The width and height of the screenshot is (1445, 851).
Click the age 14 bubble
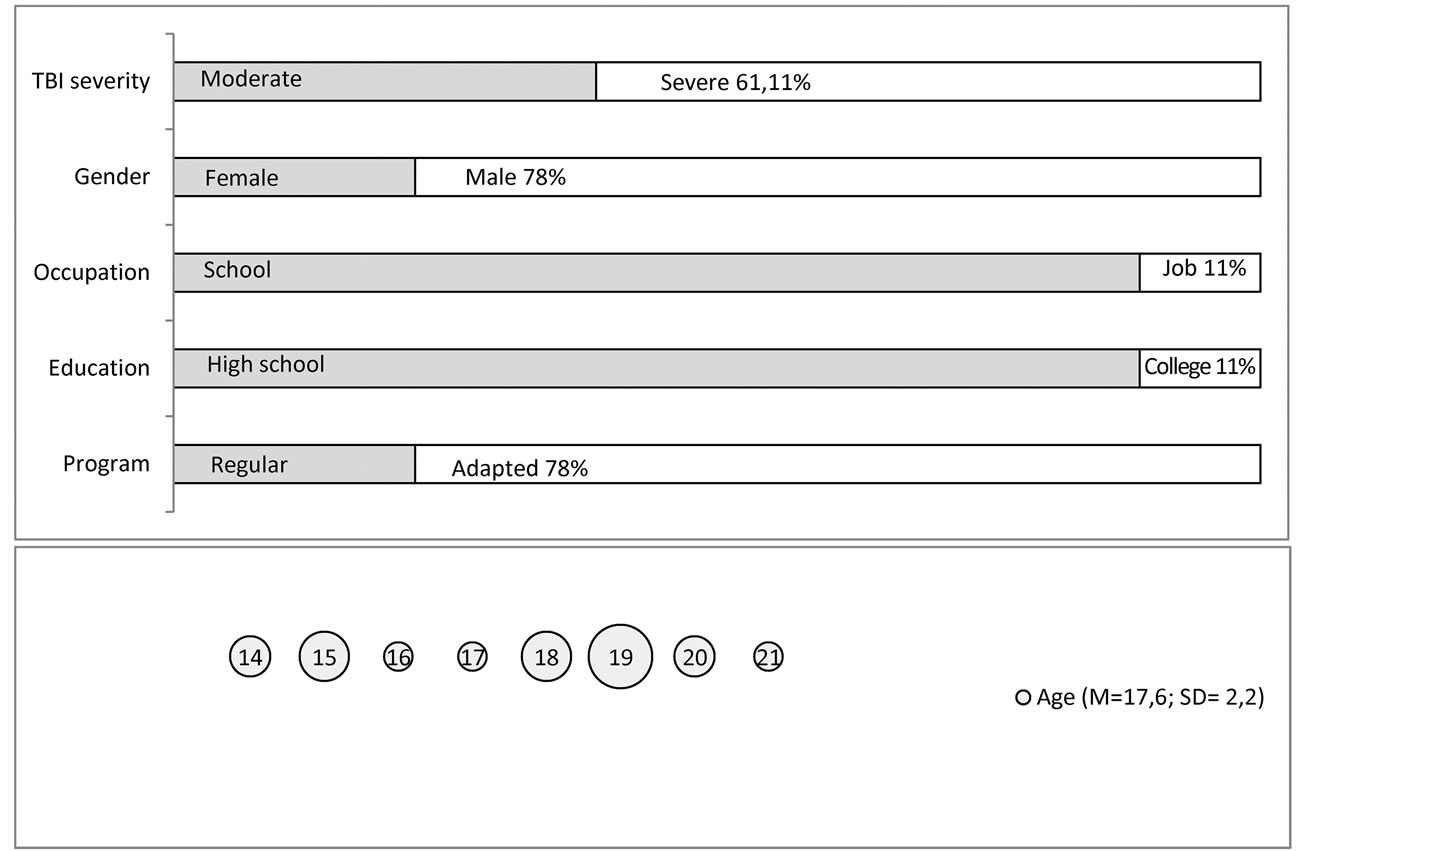[250, 657]
